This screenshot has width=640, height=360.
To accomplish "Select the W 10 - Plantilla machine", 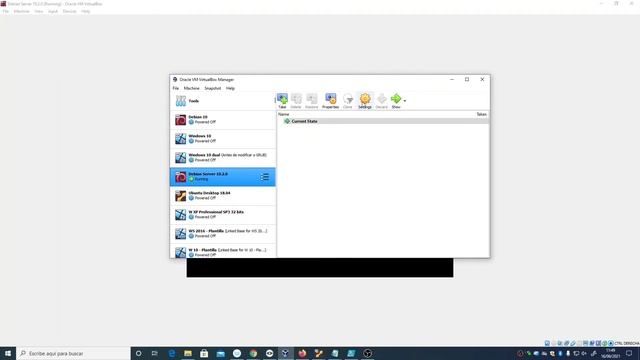I will tap(223, 252).
